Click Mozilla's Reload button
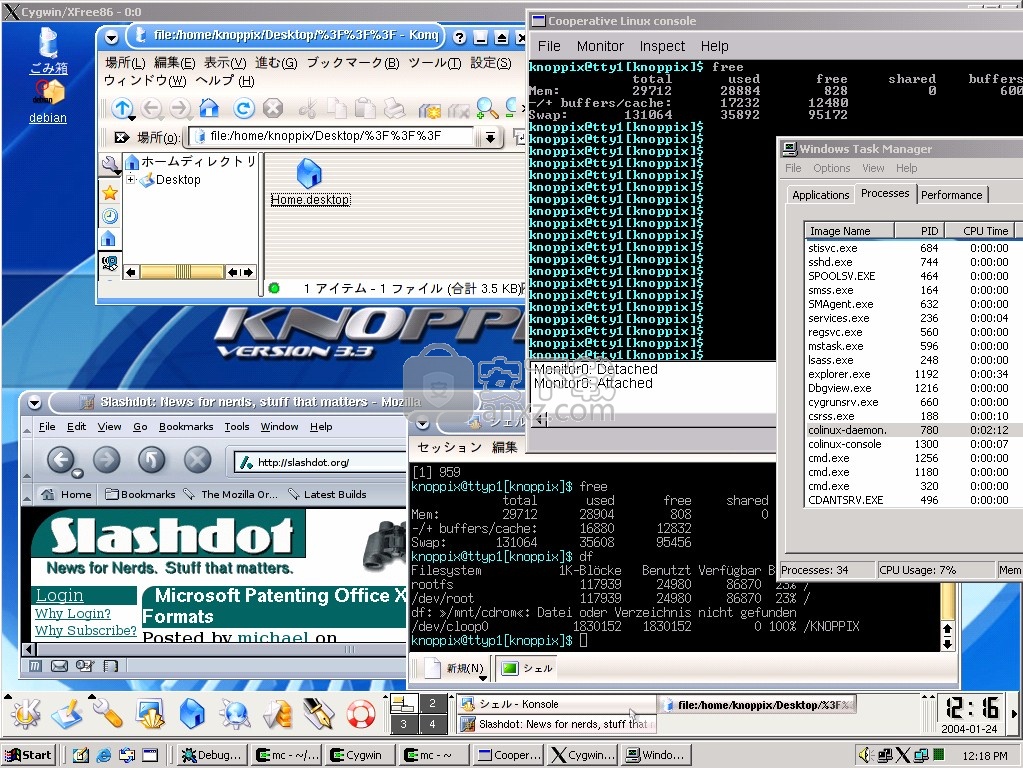1023x770 pixels. (151, 460)
